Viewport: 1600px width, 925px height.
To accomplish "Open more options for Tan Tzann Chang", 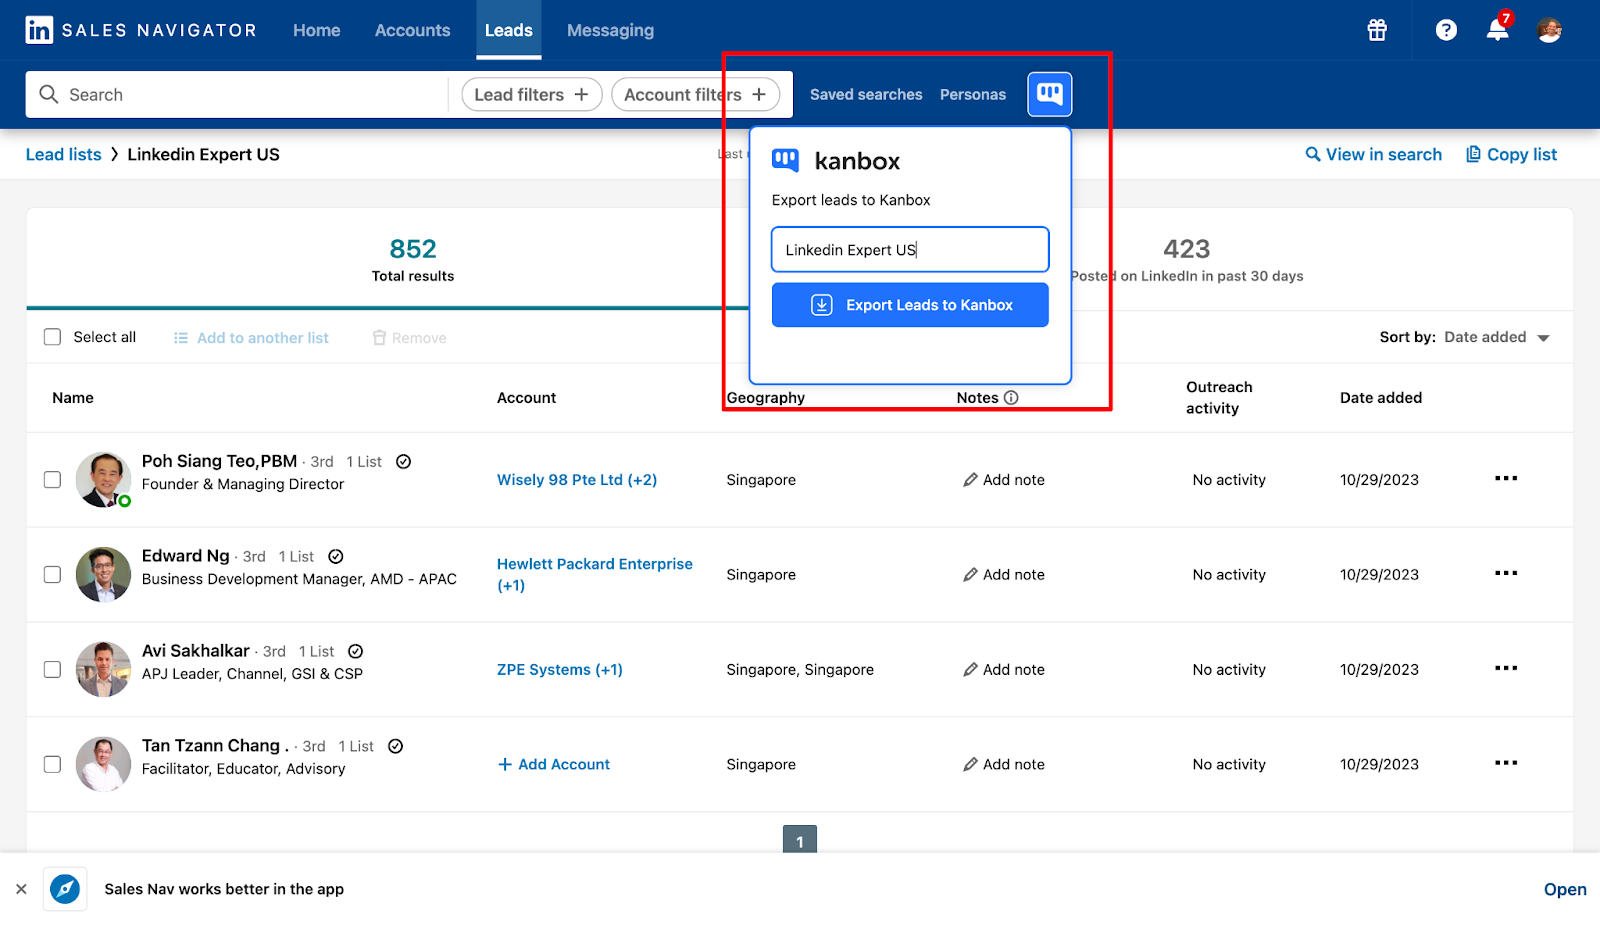I will coord(1506,763).
